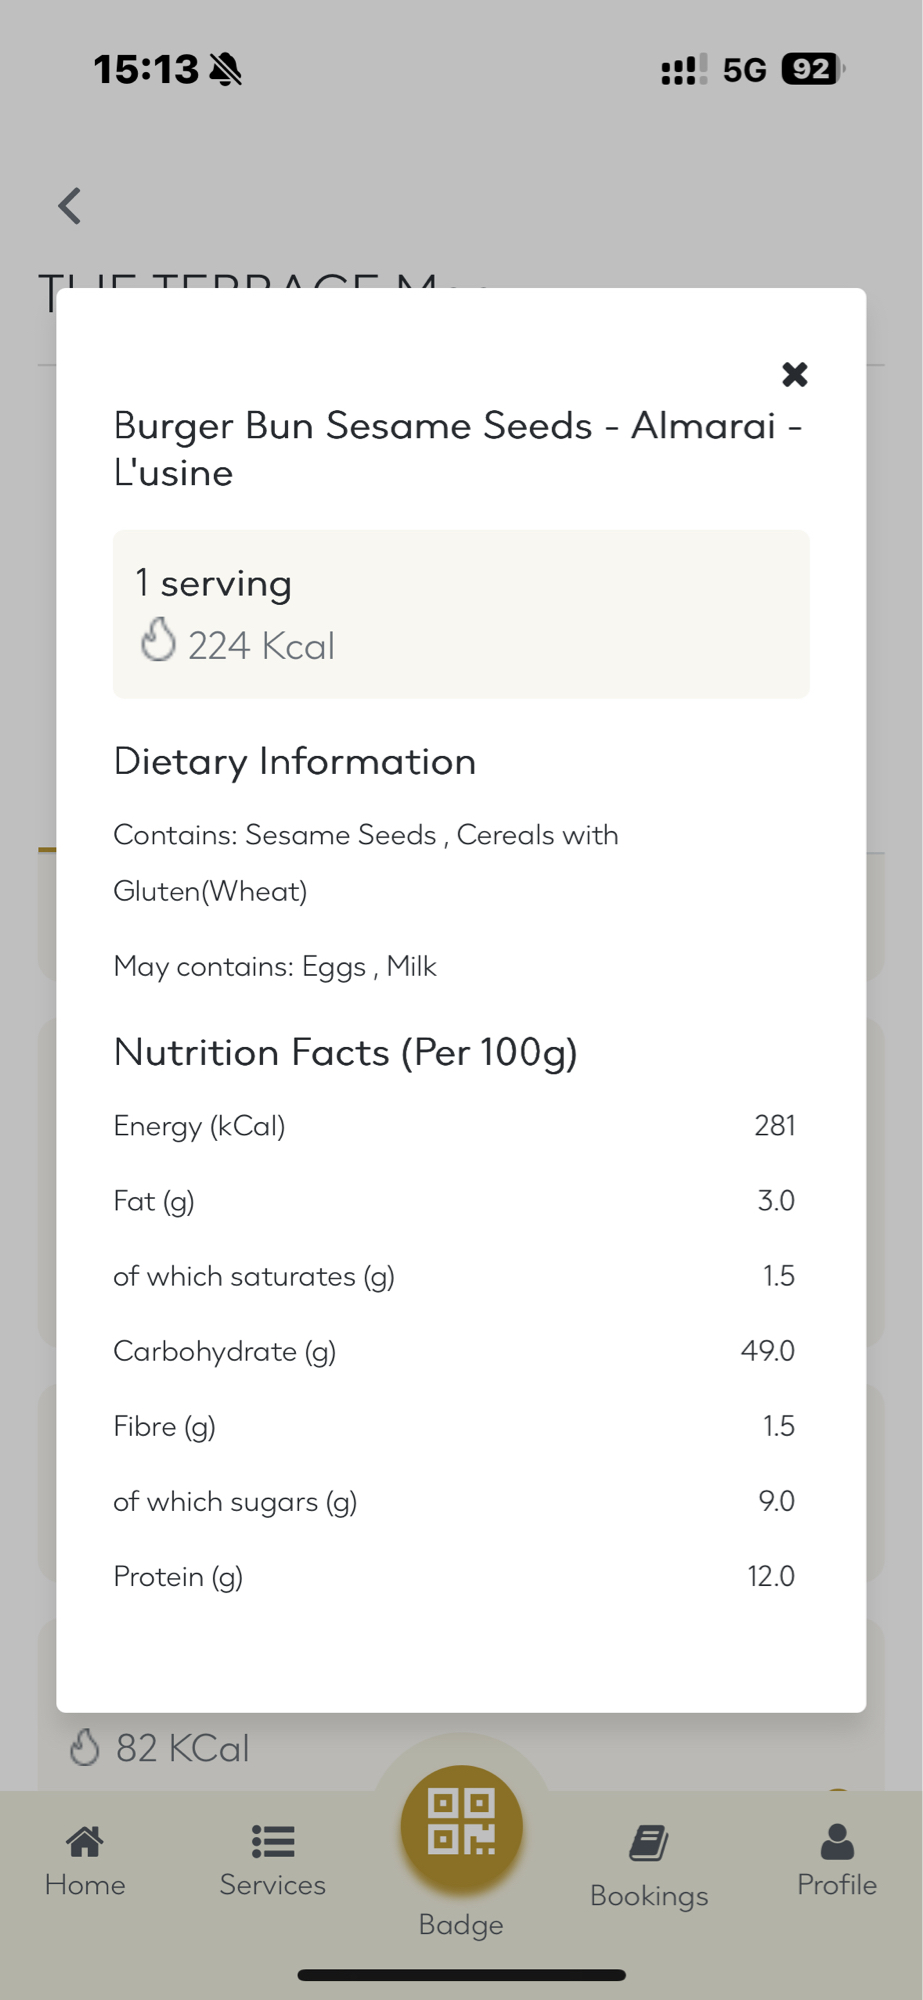This screenshot has height=2000, width=923.
Task: Tap the 1 serving calorie card
Action: pyautogui.click(x=461, y=613)
